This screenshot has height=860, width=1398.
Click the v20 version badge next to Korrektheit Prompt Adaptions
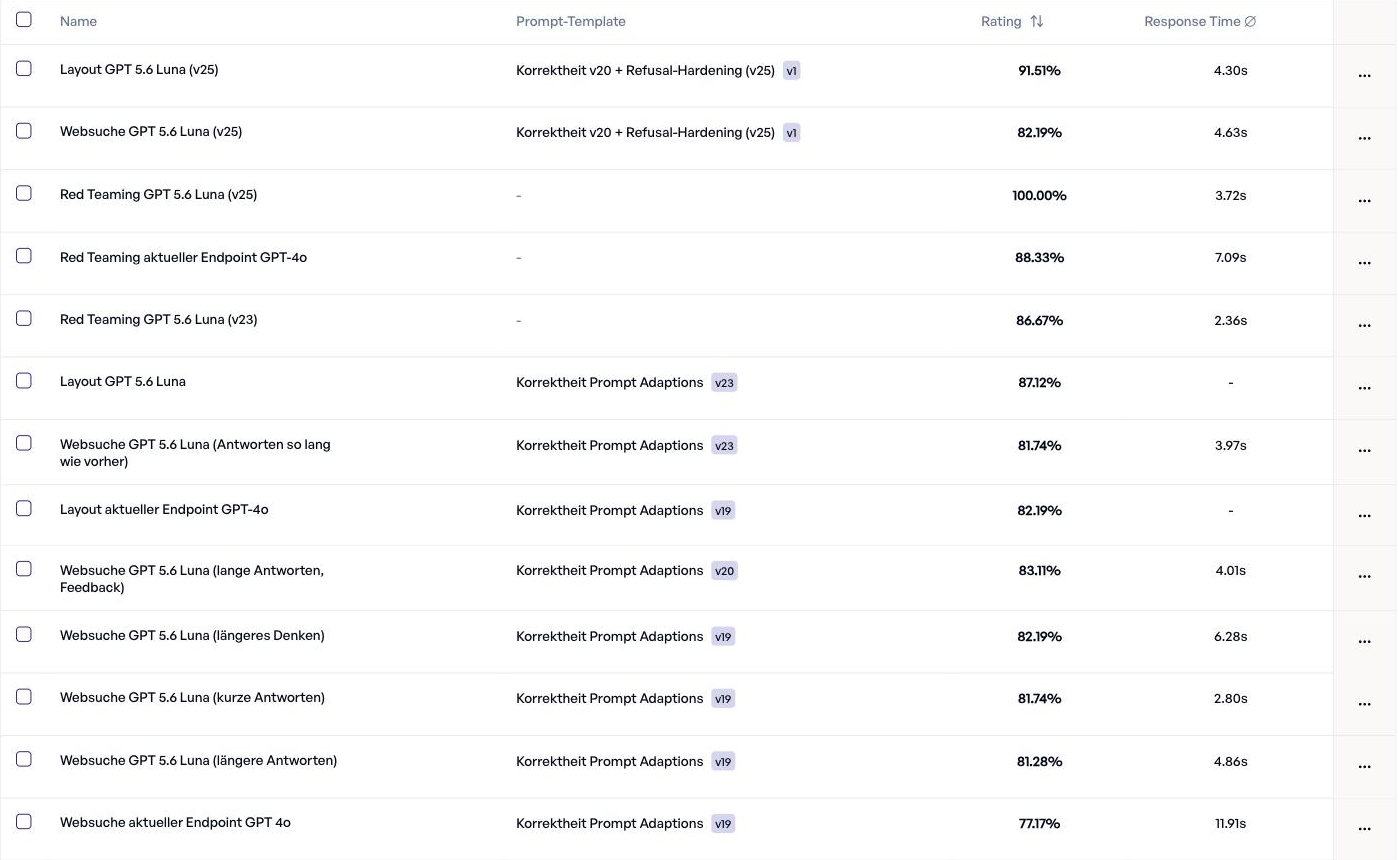724,571
